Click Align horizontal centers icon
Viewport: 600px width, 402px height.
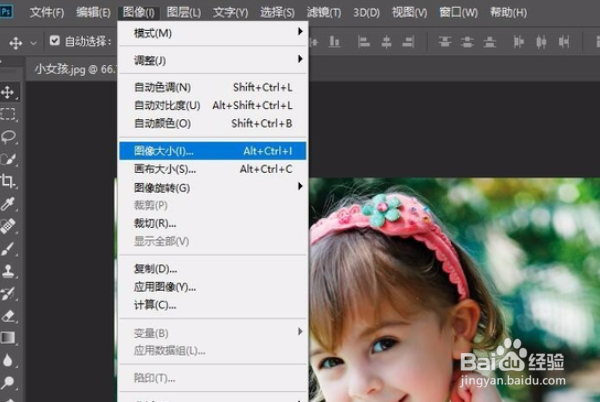(386, 41)
